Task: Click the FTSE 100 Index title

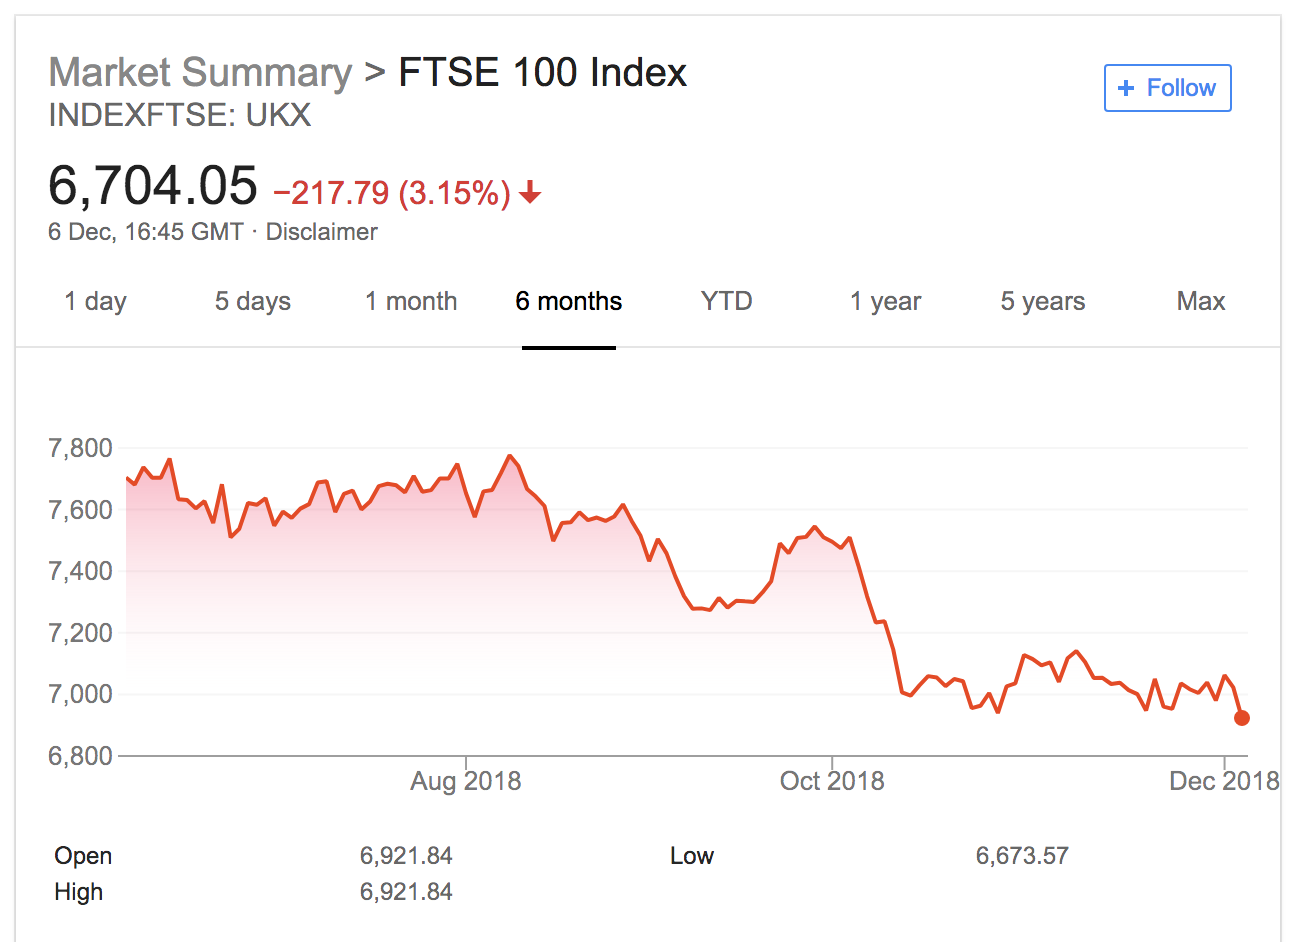Action: point(542,73)
